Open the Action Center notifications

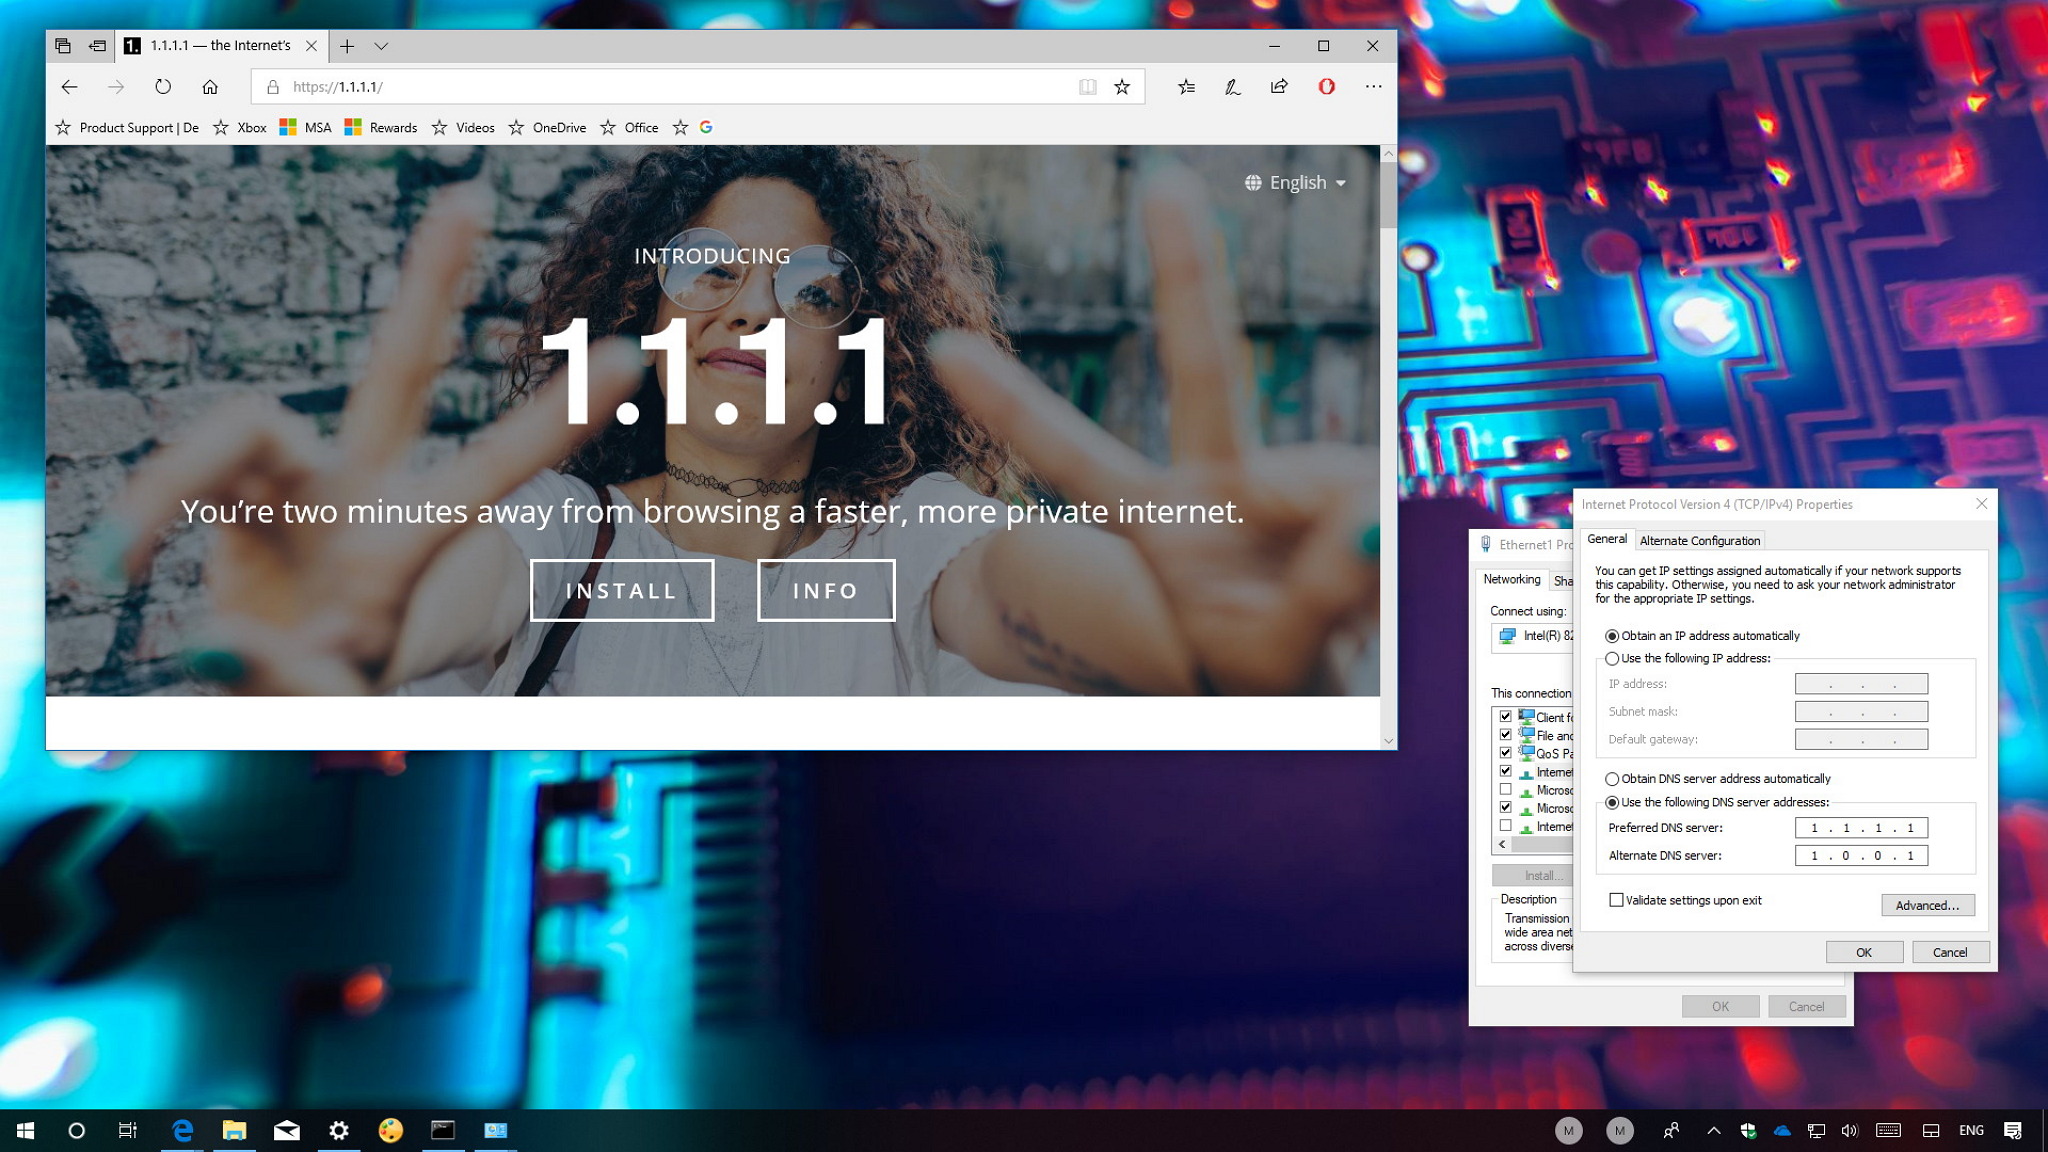click(x=2013, y=1131)
